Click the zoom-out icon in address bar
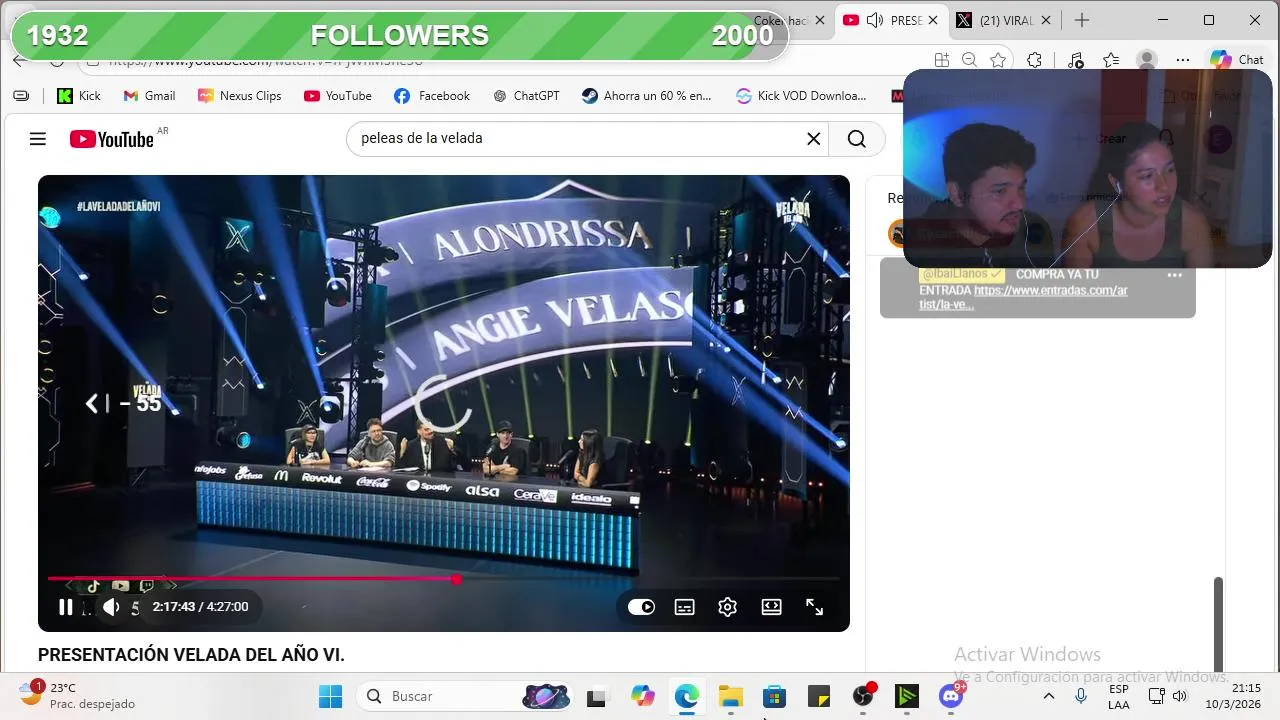The image size is (1280, 720). pyautogui.click(x=969, y=60)
